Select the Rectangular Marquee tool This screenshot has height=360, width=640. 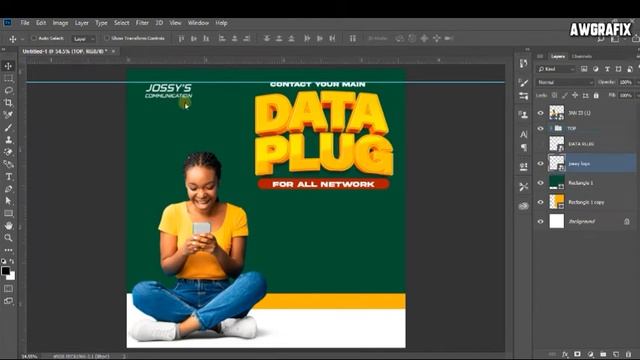tap(8, 78)
